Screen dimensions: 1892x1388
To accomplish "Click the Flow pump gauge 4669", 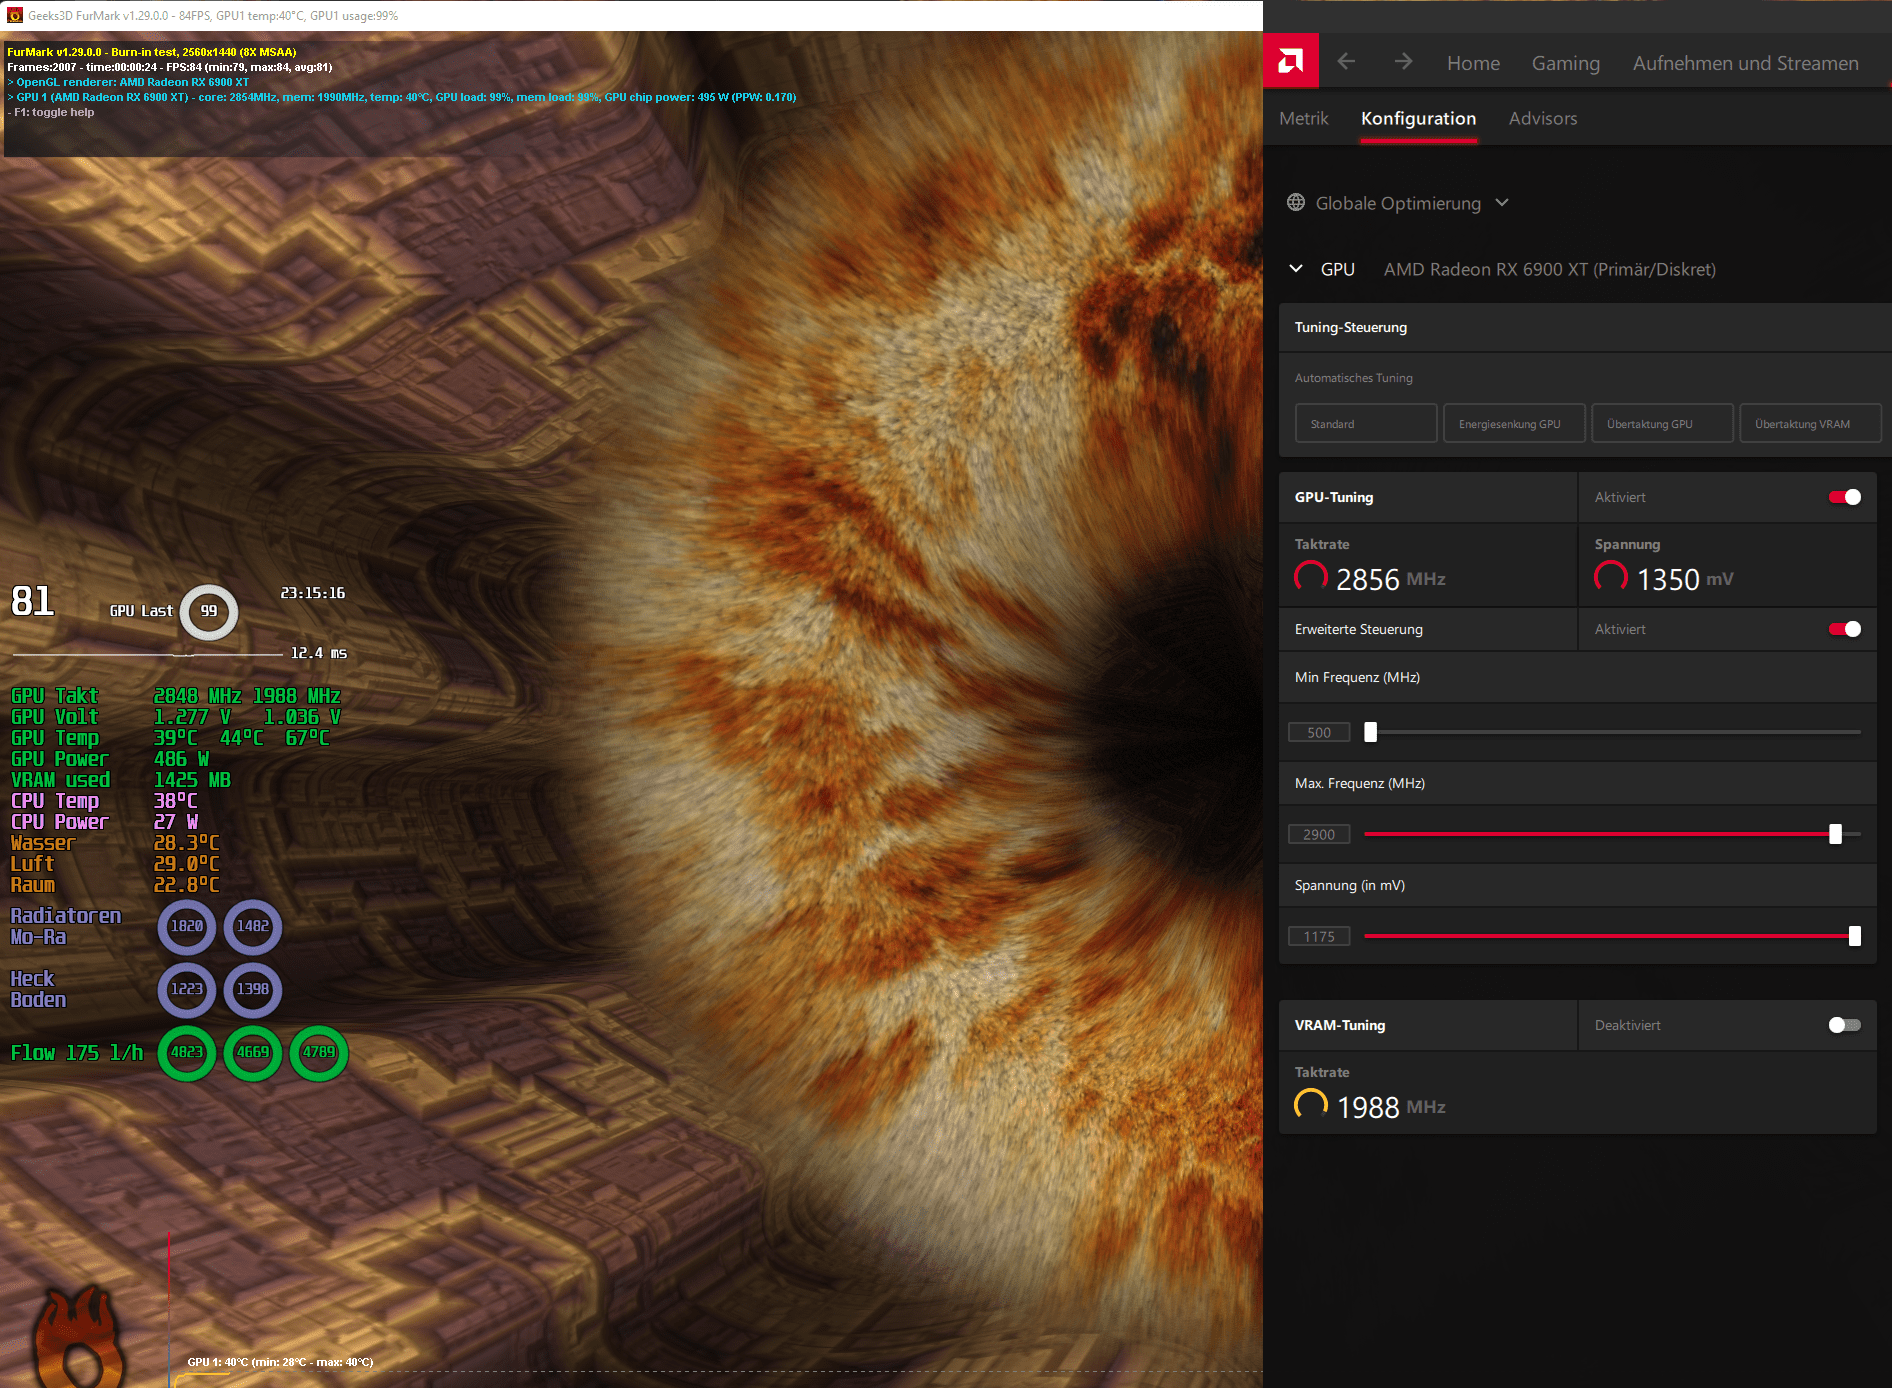I will tap(253, 1052).
